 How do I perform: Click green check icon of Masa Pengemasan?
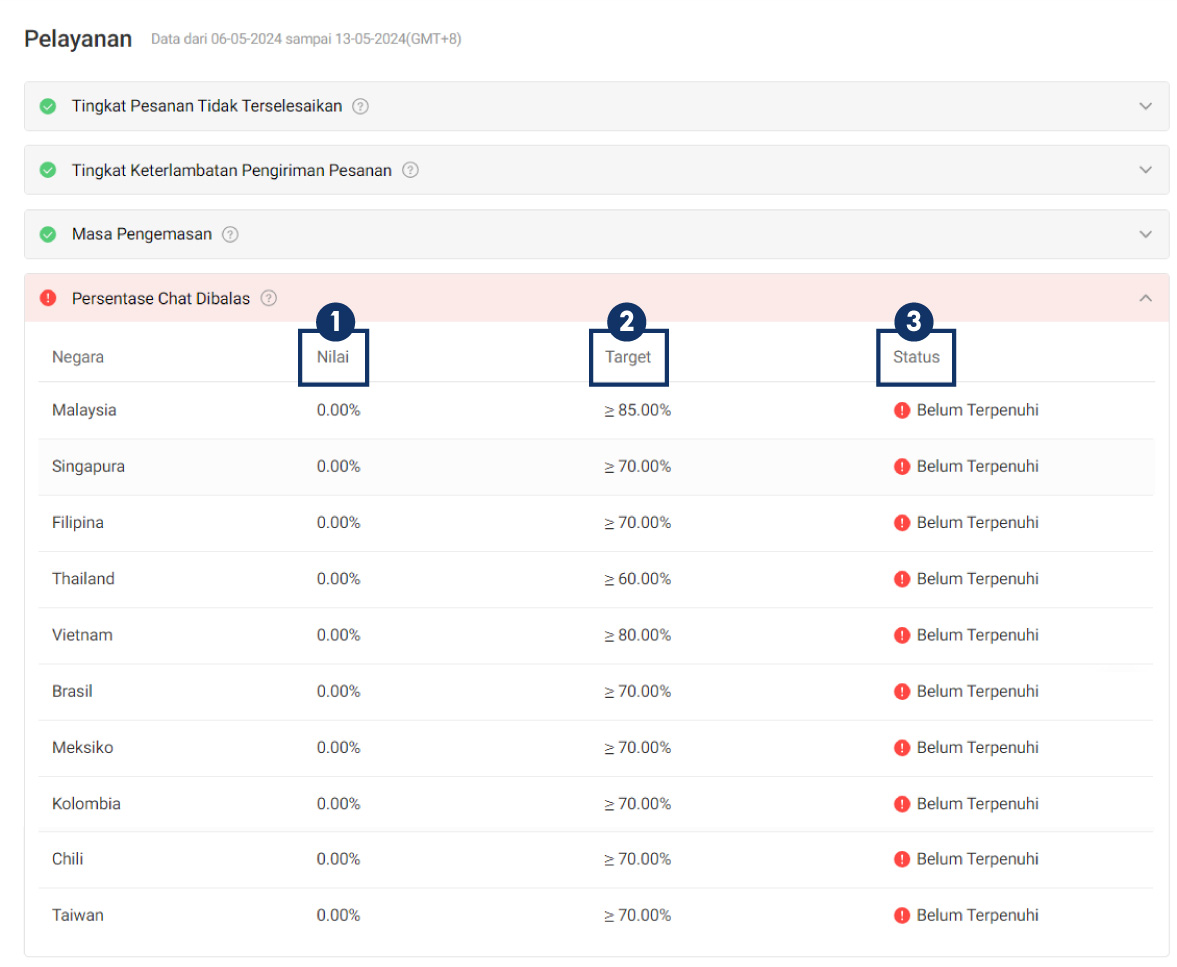pos(48,234)
